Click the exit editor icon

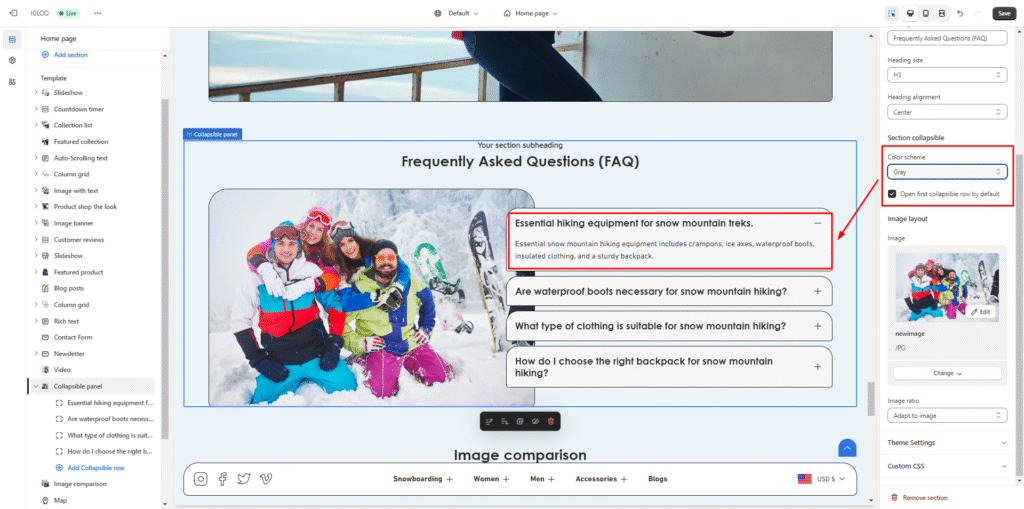(12, 13)
